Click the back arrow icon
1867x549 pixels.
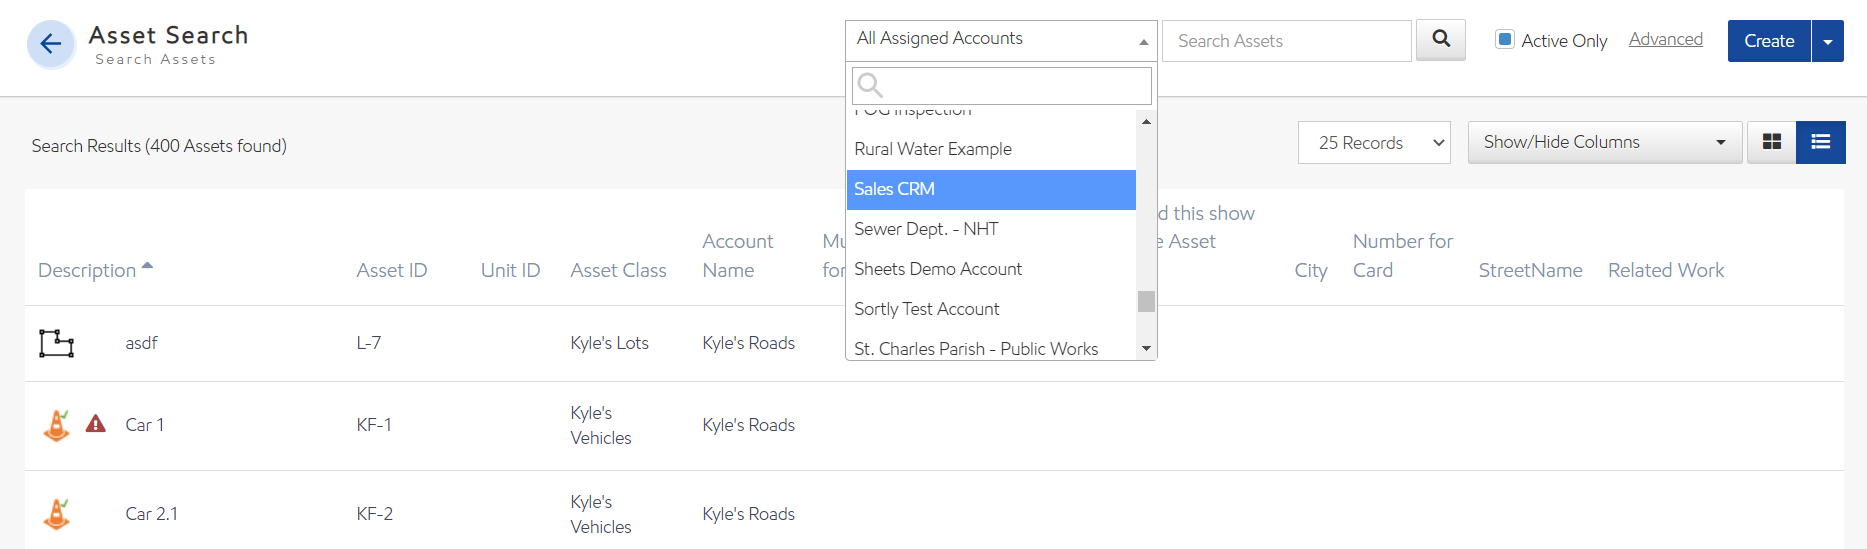point(50,44)
